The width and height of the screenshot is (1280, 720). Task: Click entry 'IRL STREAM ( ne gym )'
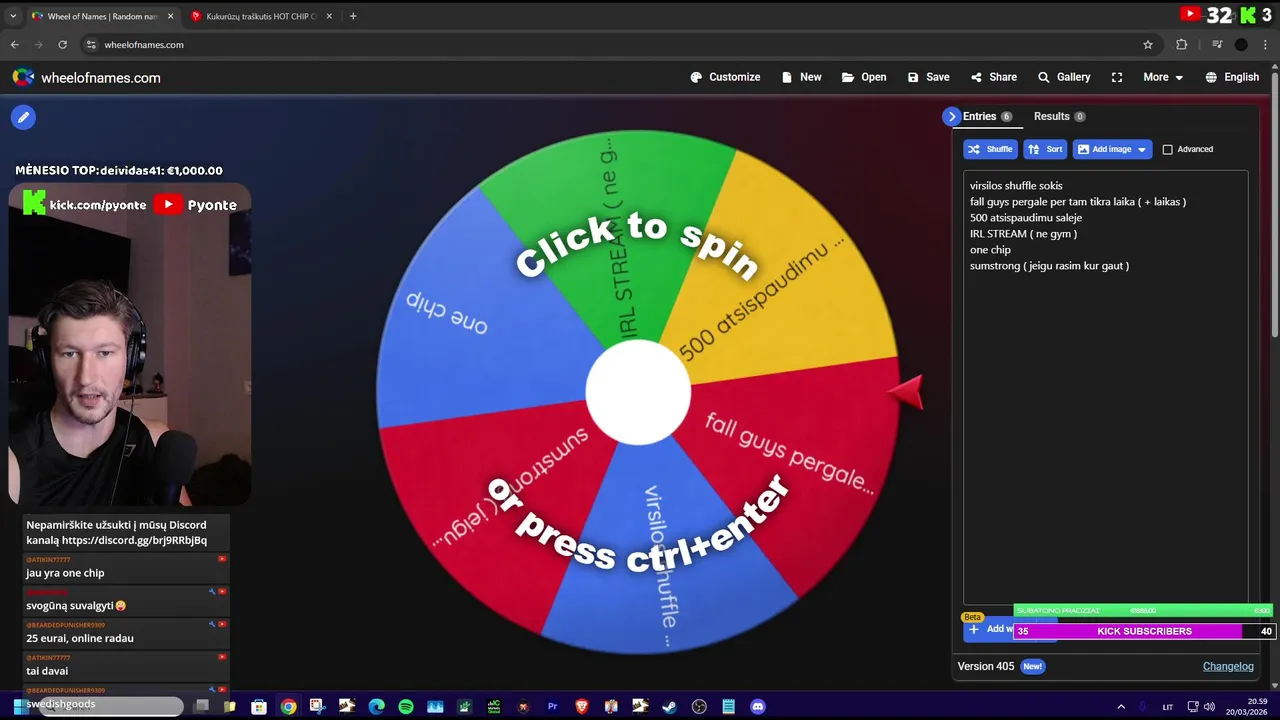pos(1023,234)
